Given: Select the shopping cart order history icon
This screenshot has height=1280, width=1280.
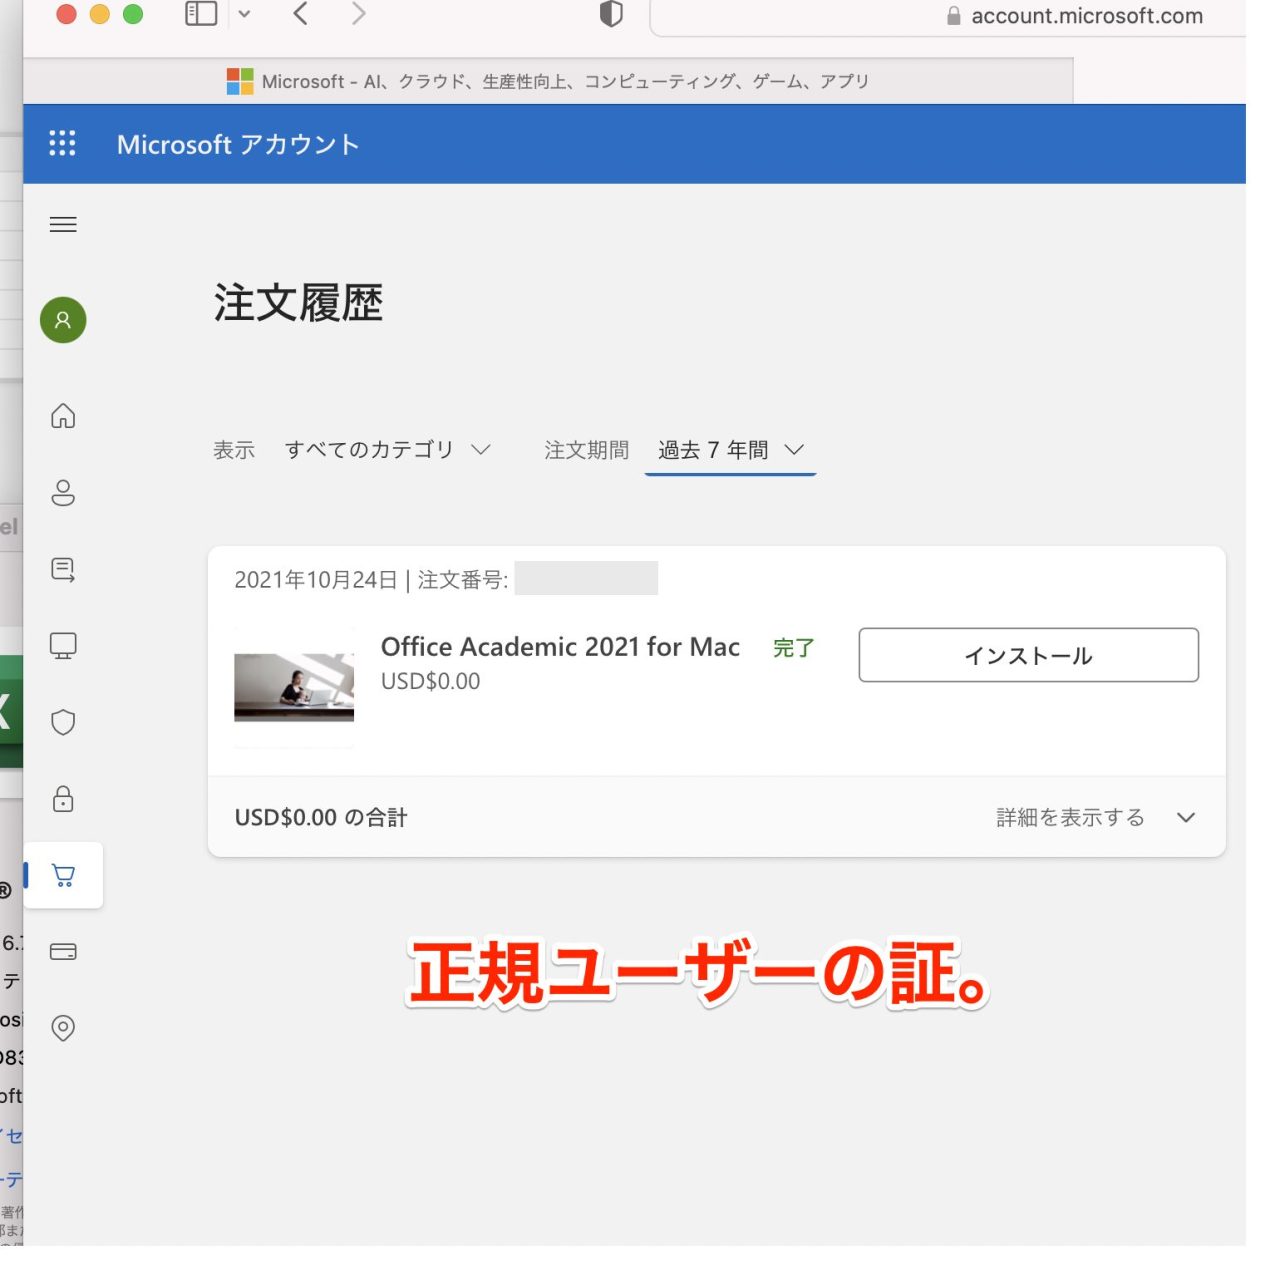Looking at the screenshot, I should [x=63, y=876].
